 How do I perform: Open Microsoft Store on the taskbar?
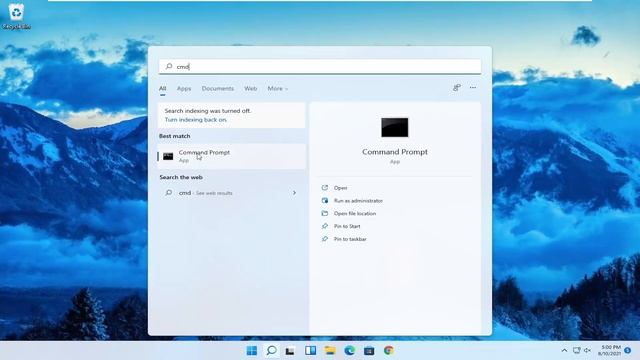369,351
